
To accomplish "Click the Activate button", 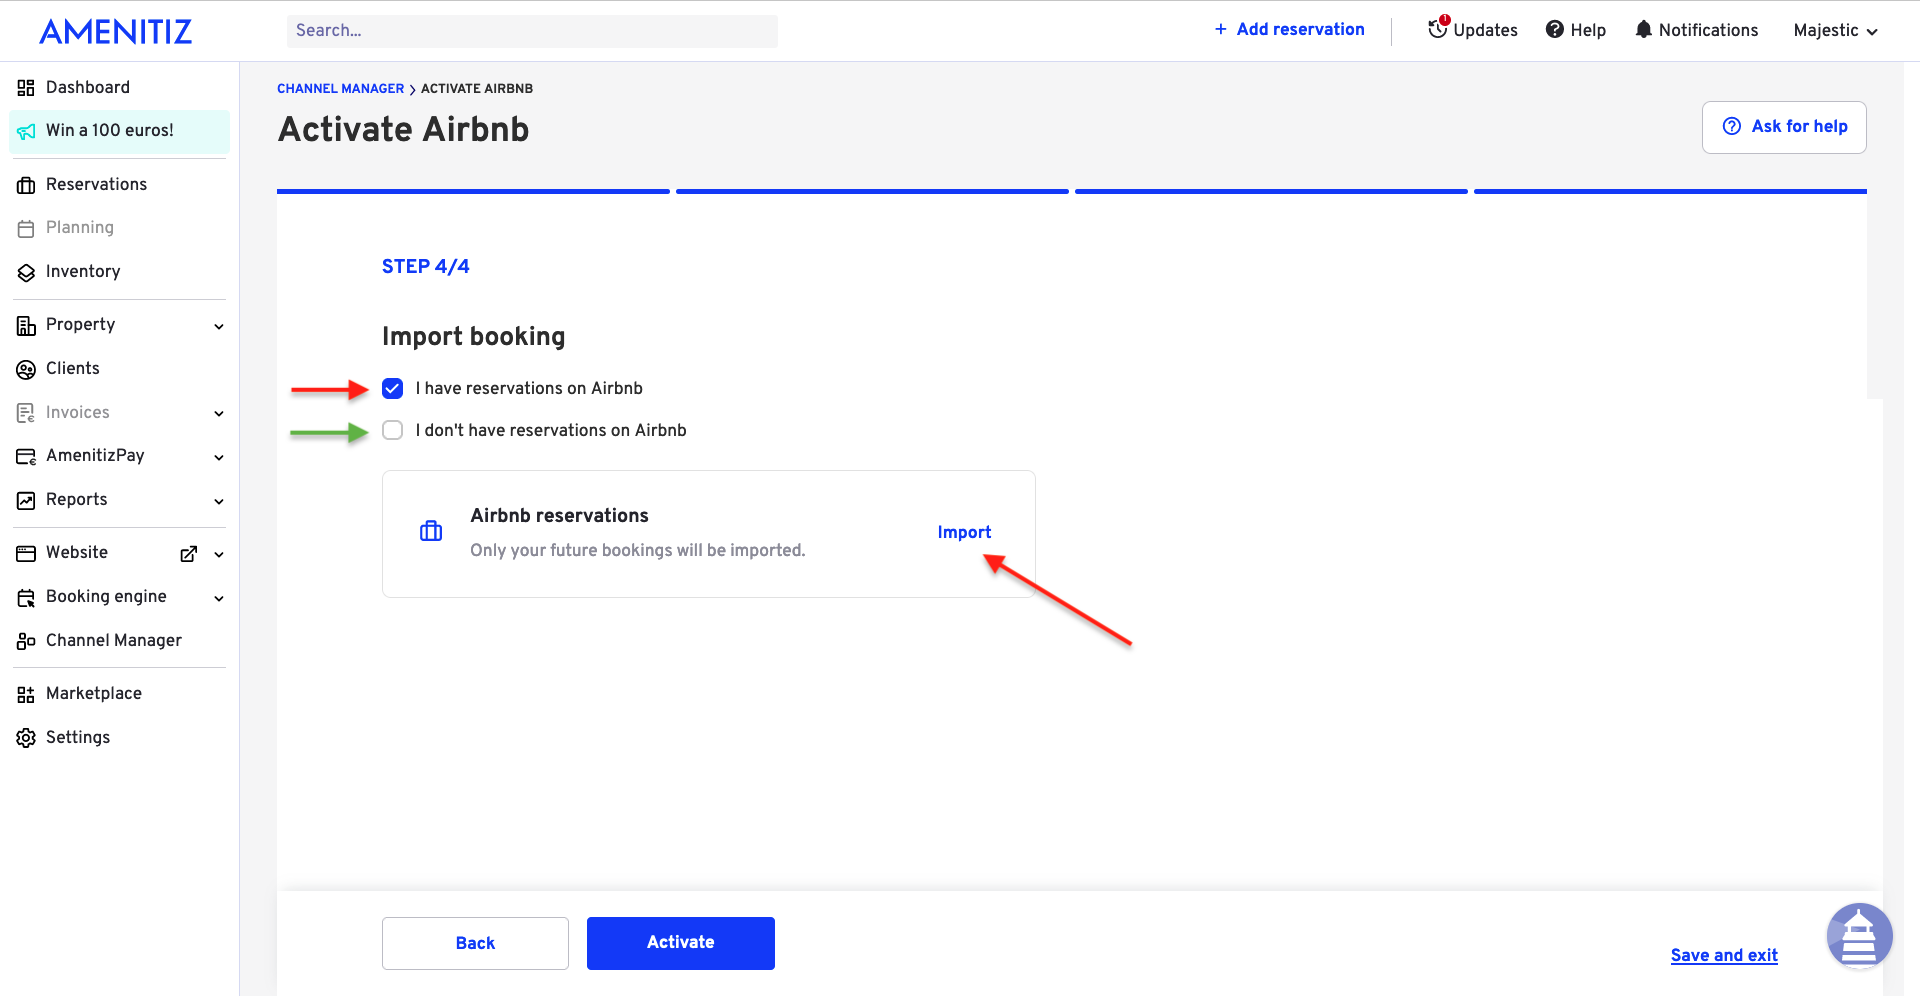I will (x=680, y=943).
